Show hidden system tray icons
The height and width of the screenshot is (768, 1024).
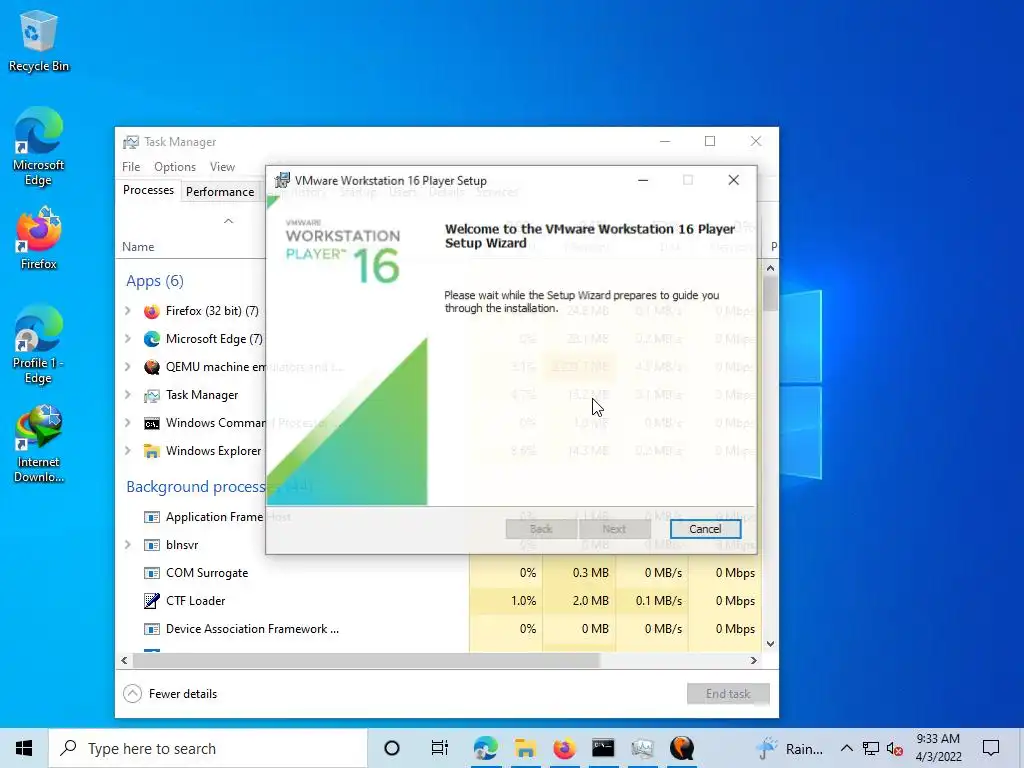(x=846, y=748)
